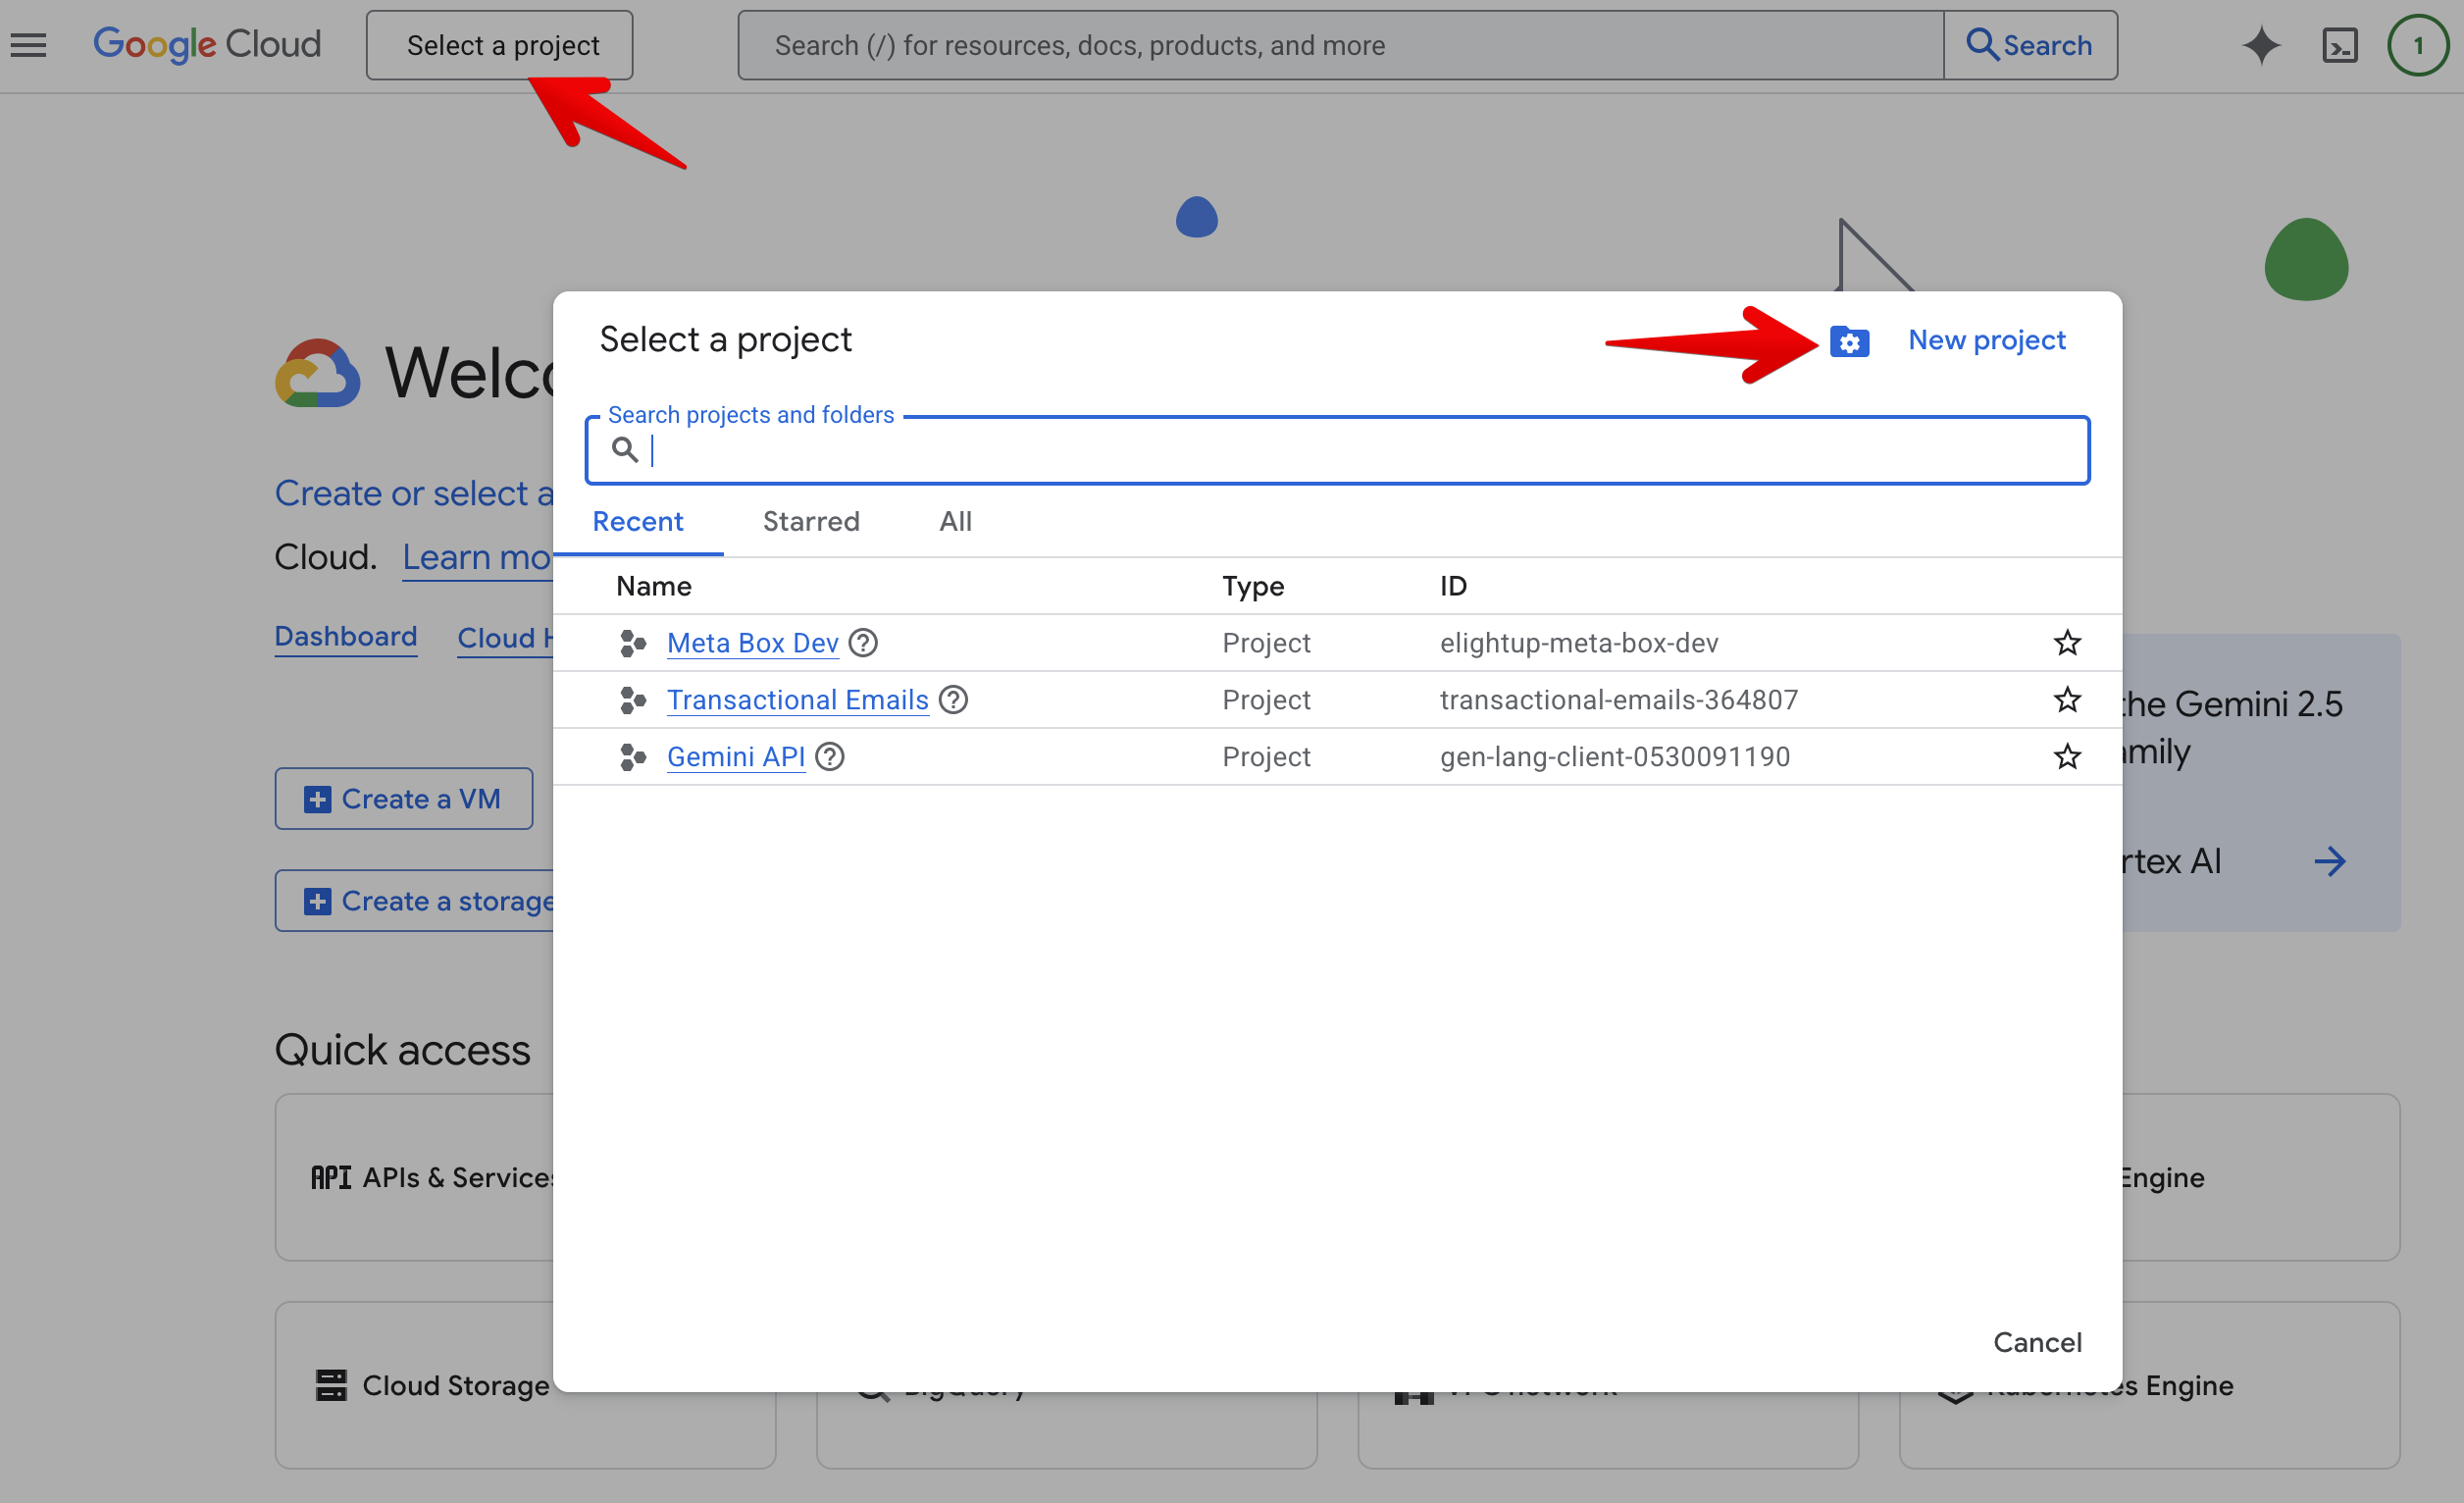Open the Cloud Storage quick access card
This screenshot has height=1503, width=2464.
[526, 1385]
